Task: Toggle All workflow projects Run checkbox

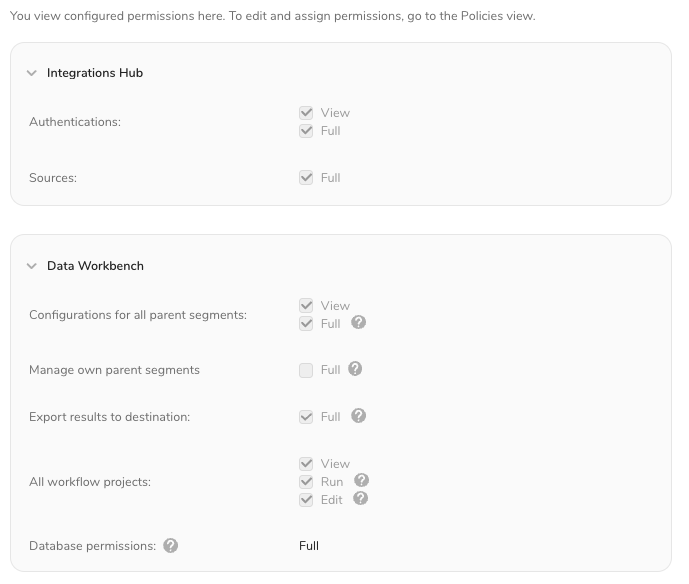Action: [307, 481]
